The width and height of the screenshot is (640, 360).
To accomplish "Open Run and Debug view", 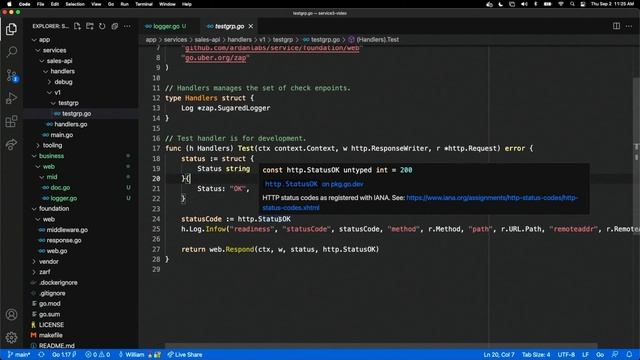I will [11, 98].
